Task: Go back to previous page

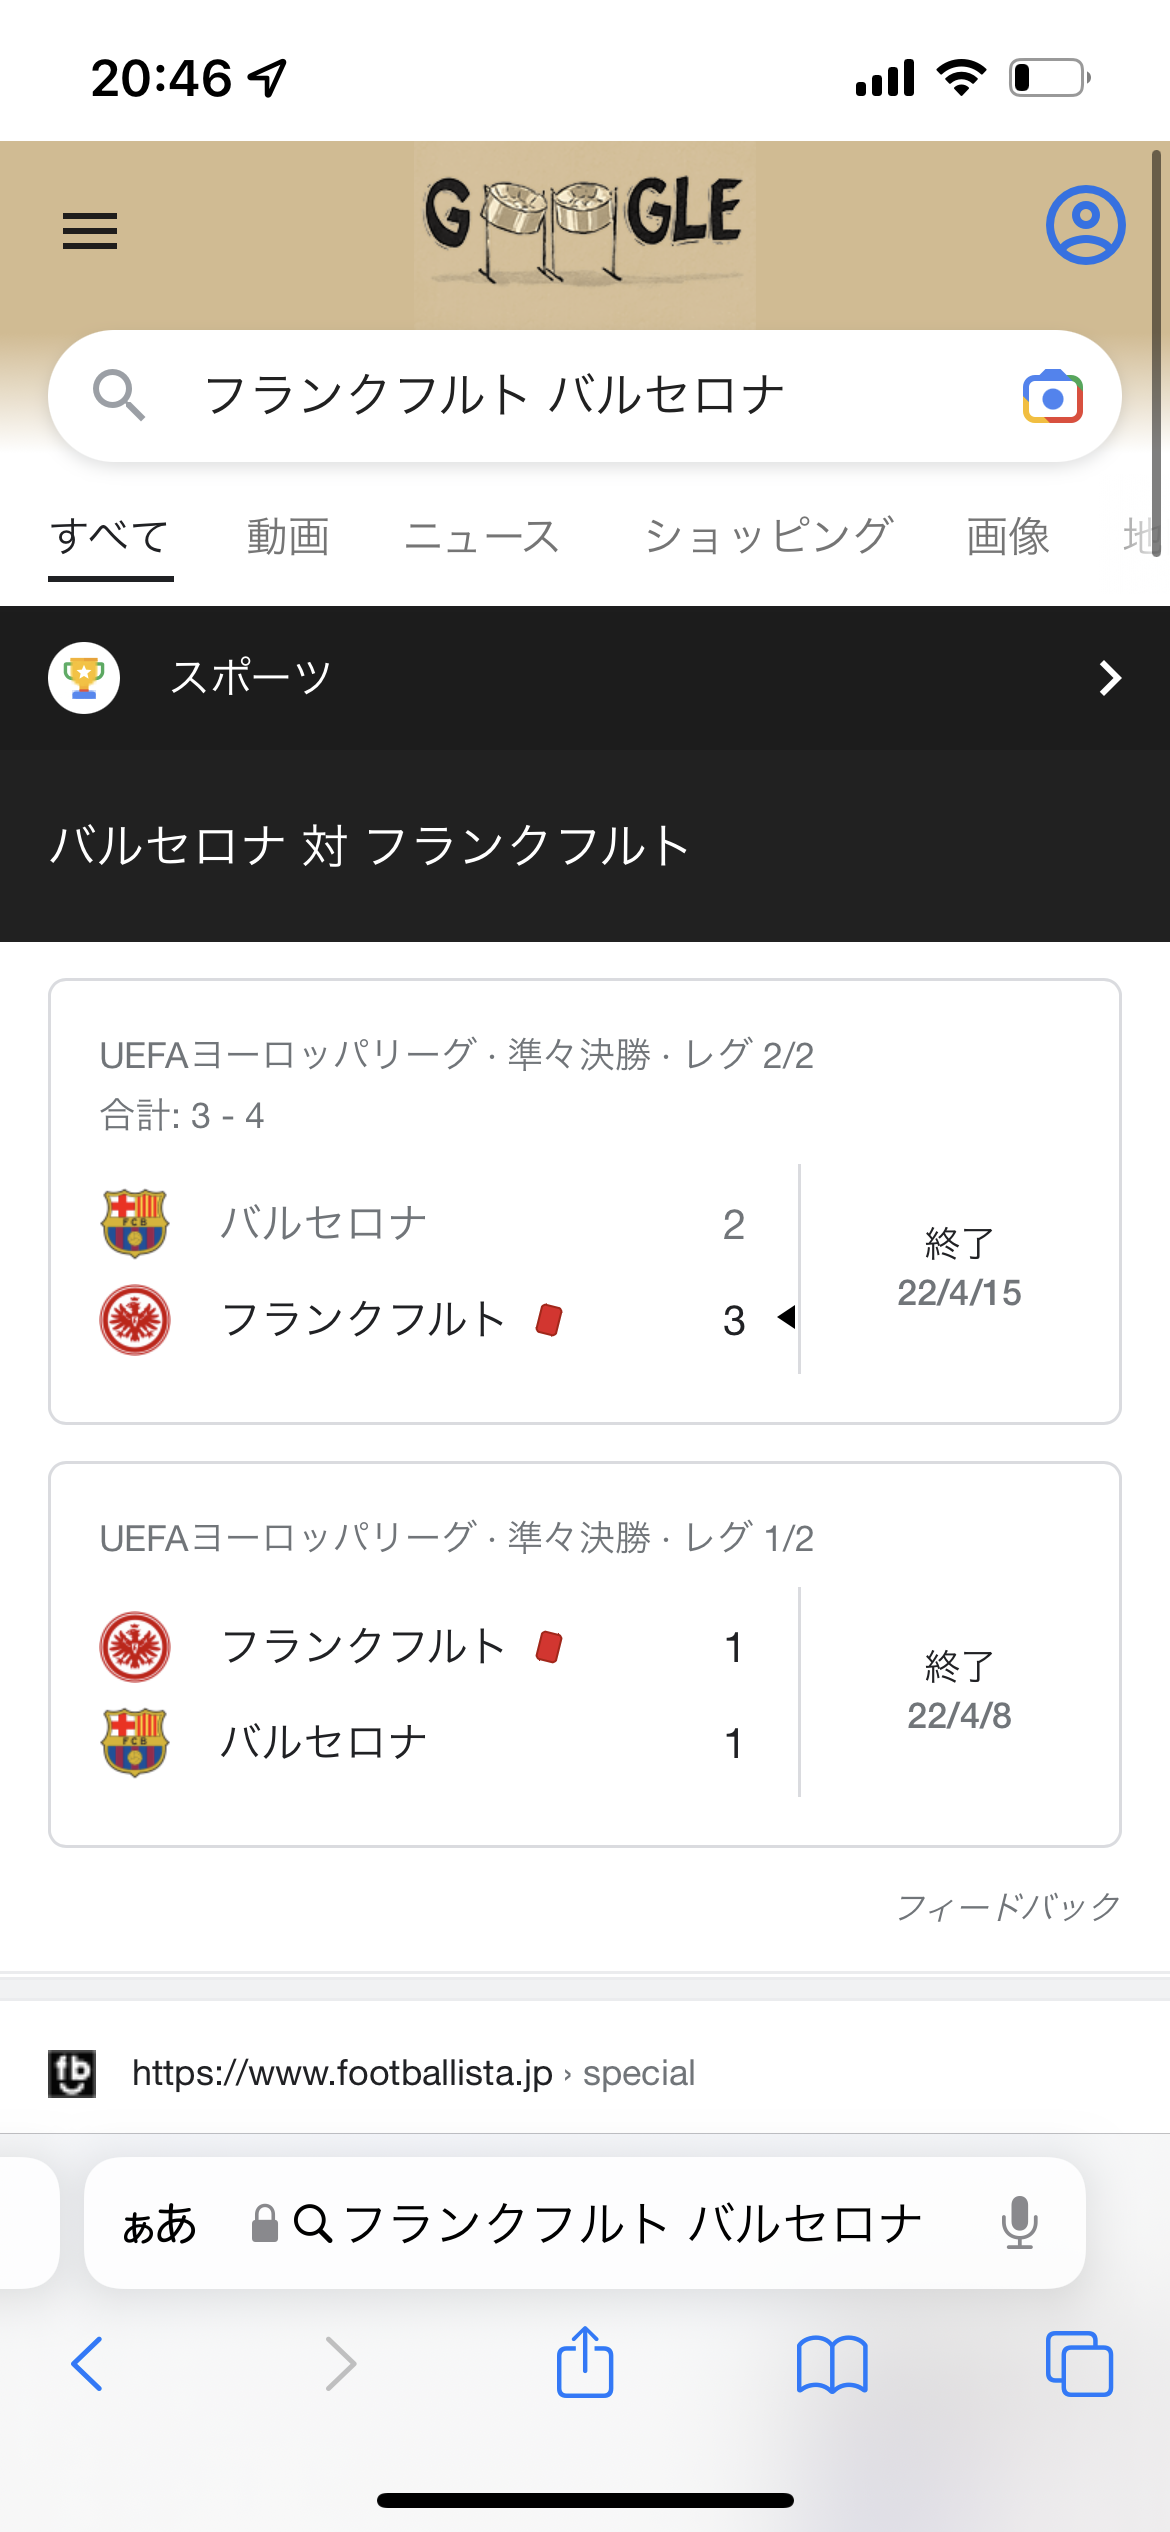Action: [x=88, y=2364]
